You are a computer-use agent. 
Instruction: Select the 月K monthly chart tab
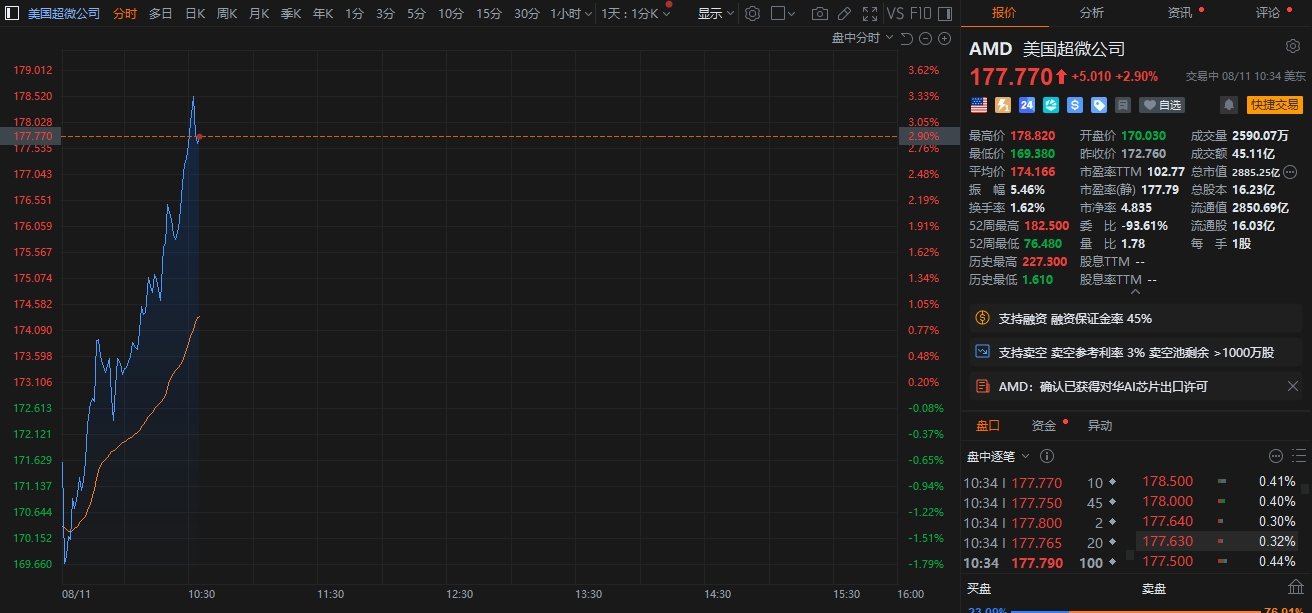coord(259,14)
